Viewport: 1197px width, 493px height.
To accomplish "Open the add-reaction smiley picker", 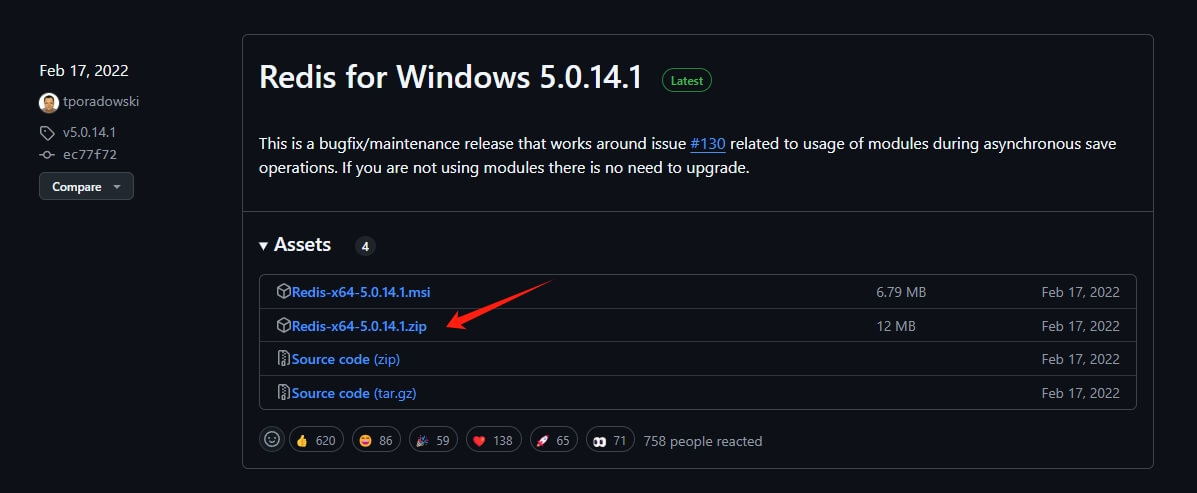I will tap(272, 440).
